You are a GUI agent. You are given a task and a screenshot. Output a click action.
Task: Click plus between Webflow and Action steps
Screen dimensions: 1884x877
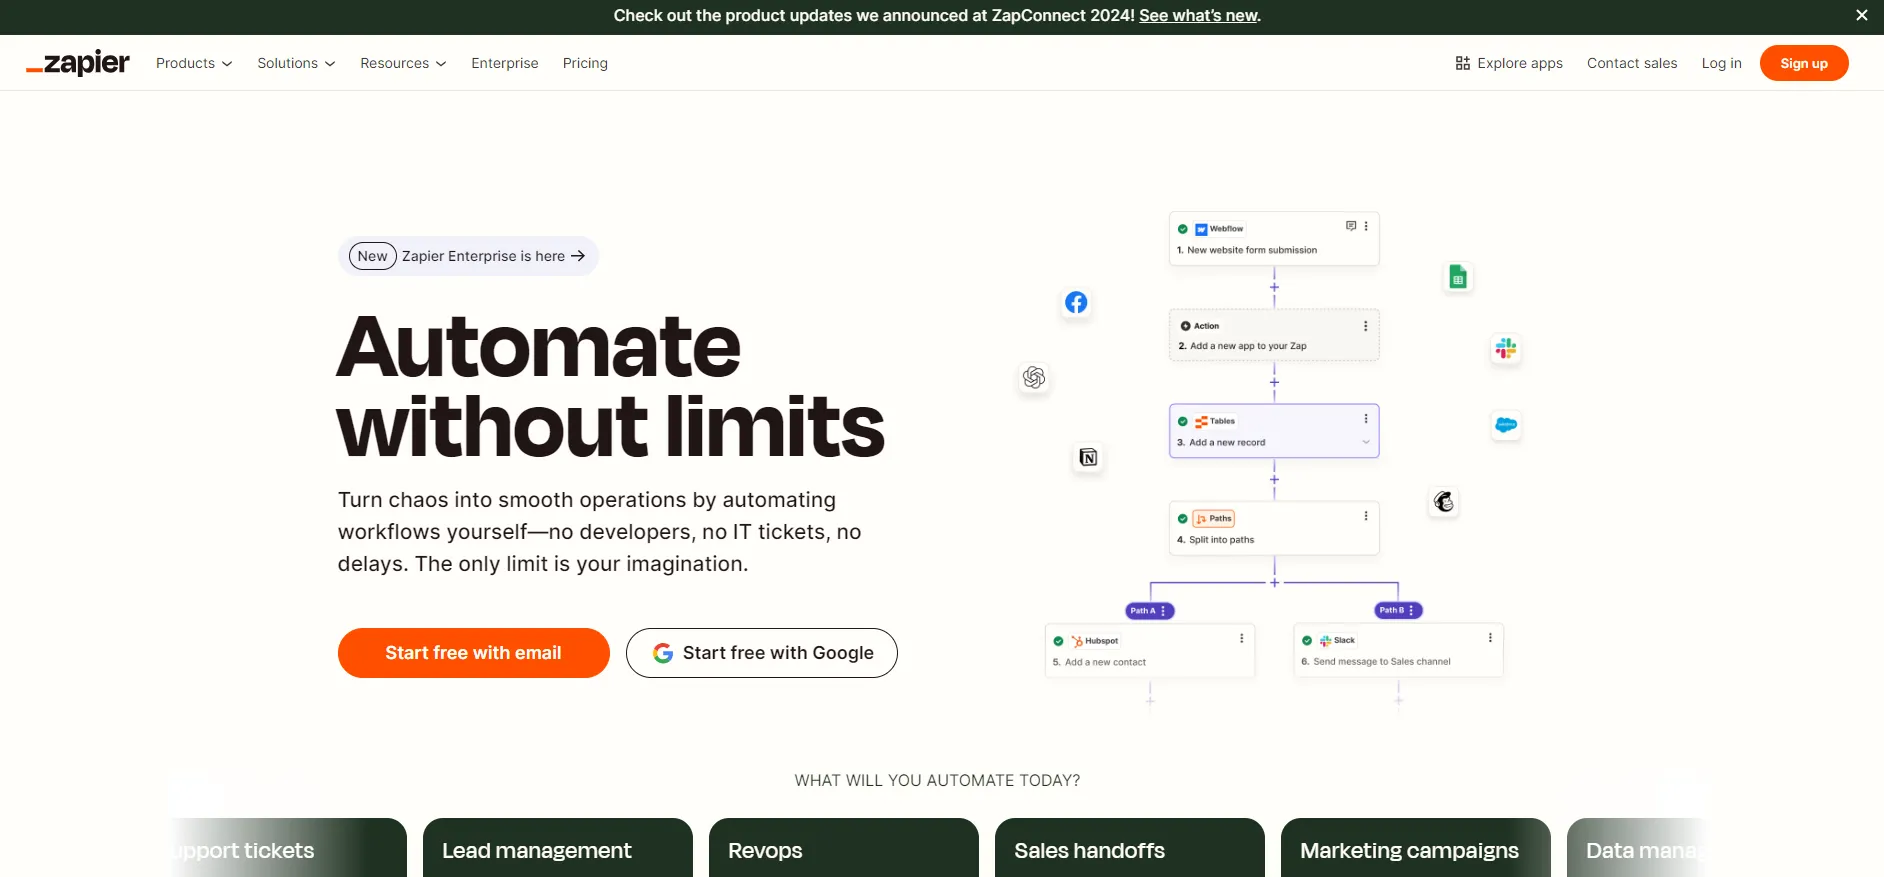1274,287
